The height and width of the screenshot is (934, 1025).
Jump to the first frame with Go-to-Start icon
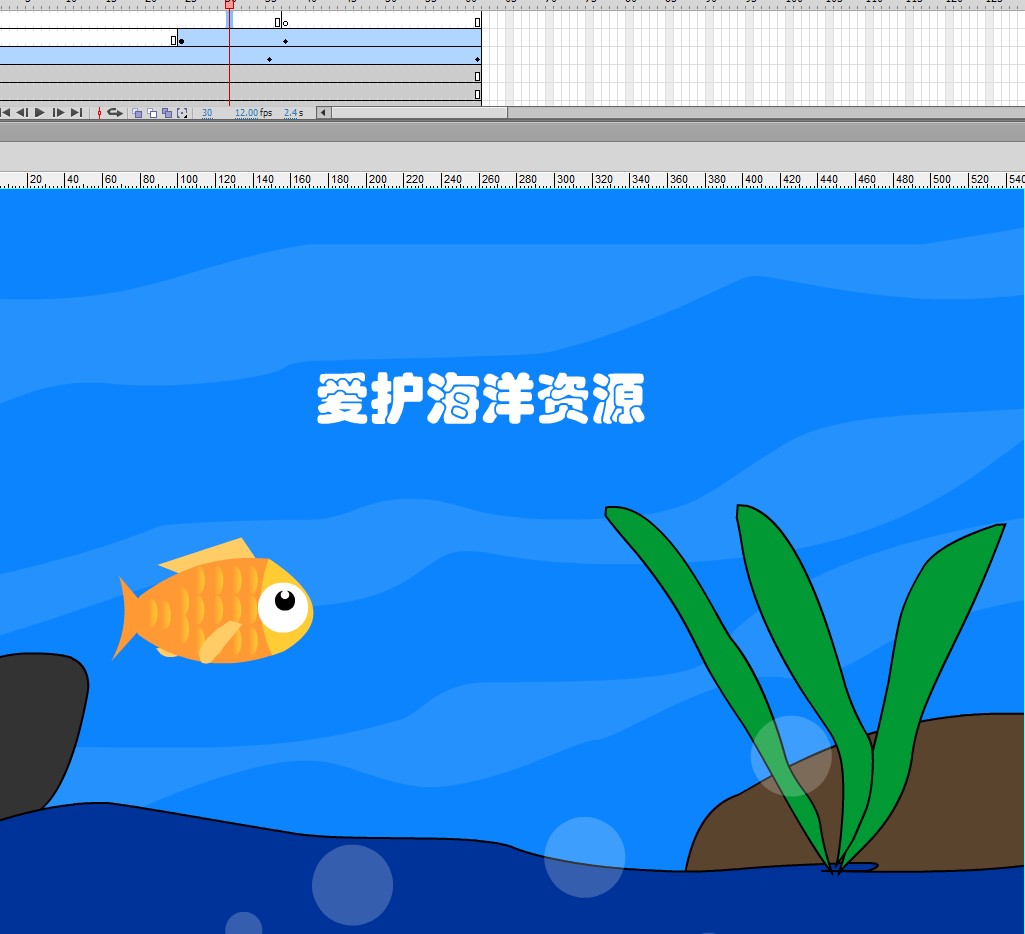[6, 113]
